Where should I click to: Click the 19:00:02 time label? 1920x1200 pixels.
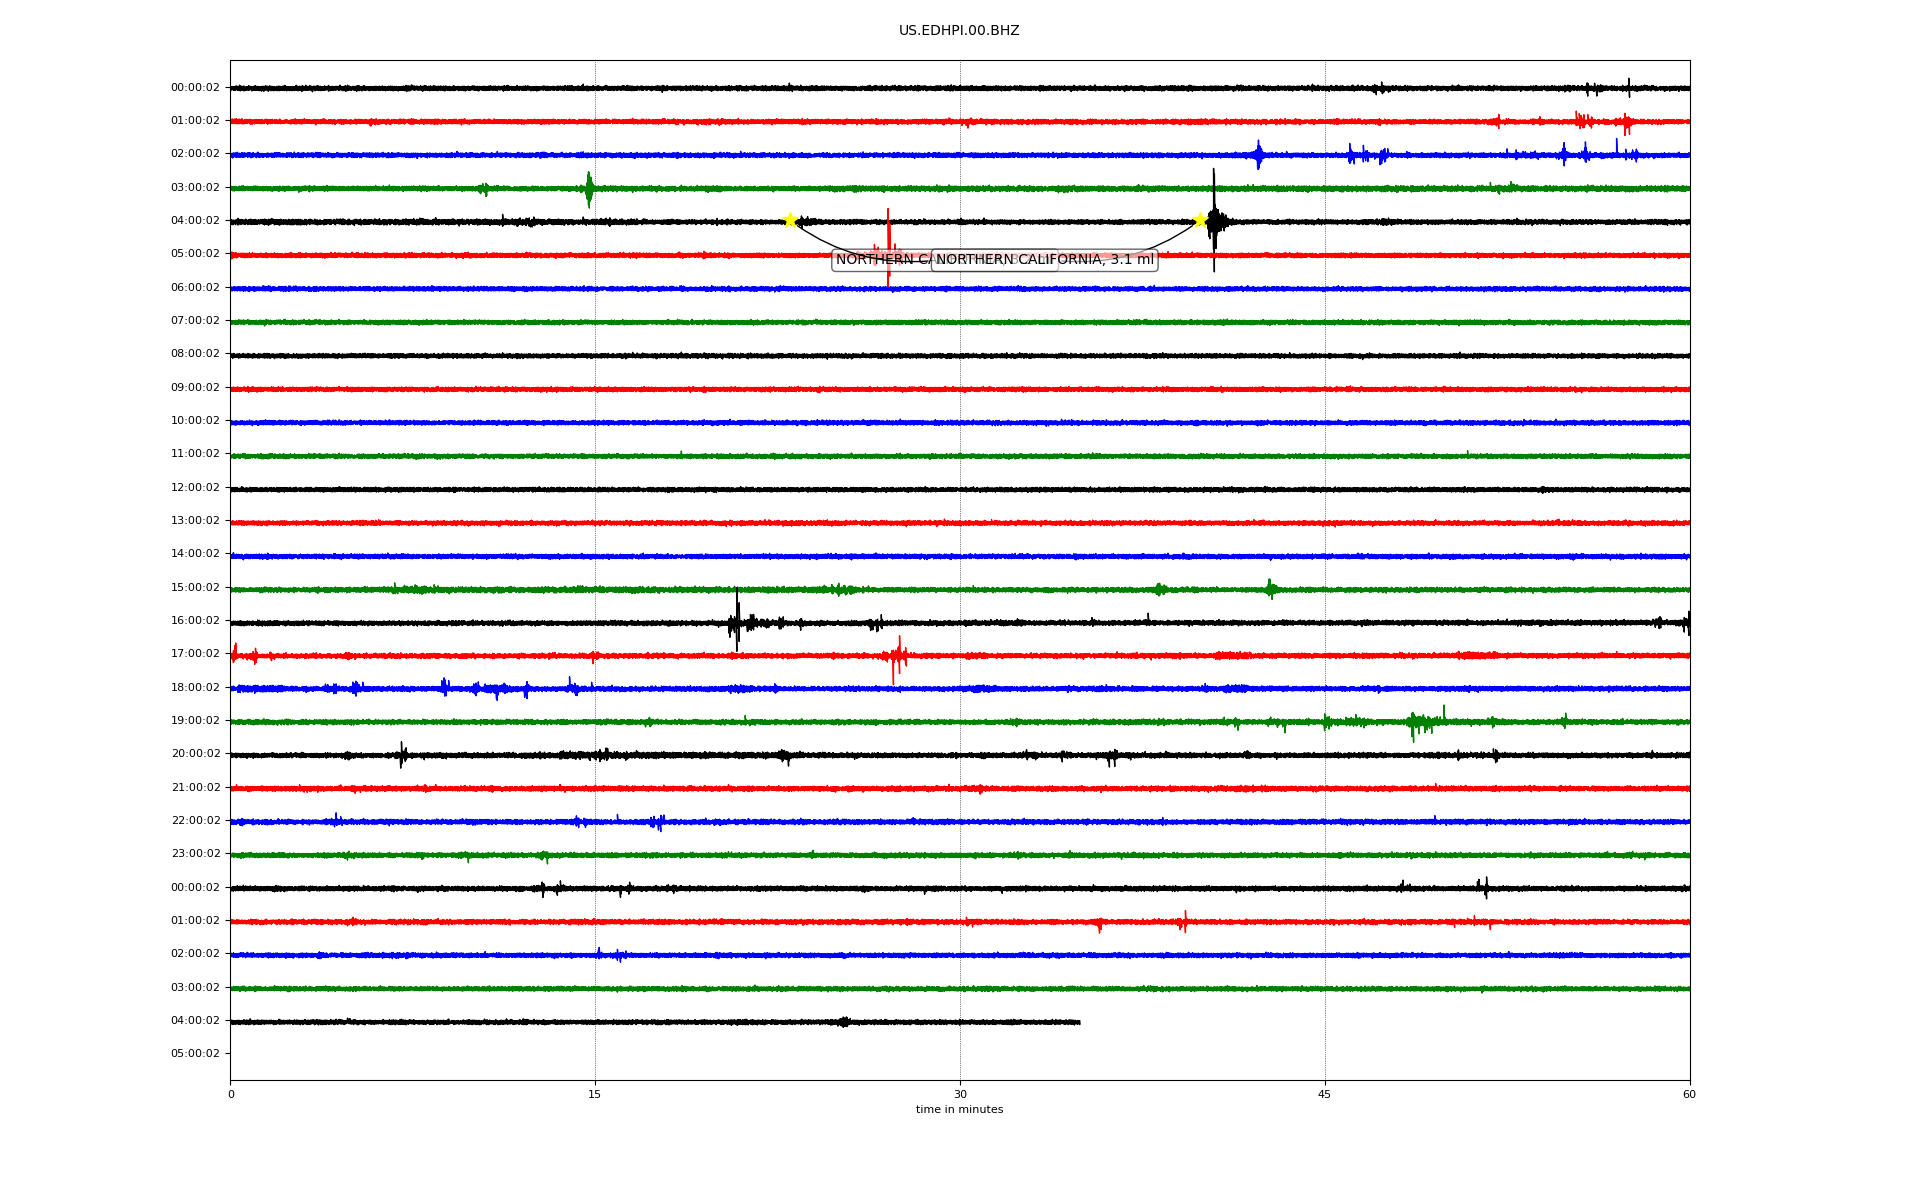tap(195, 721)
